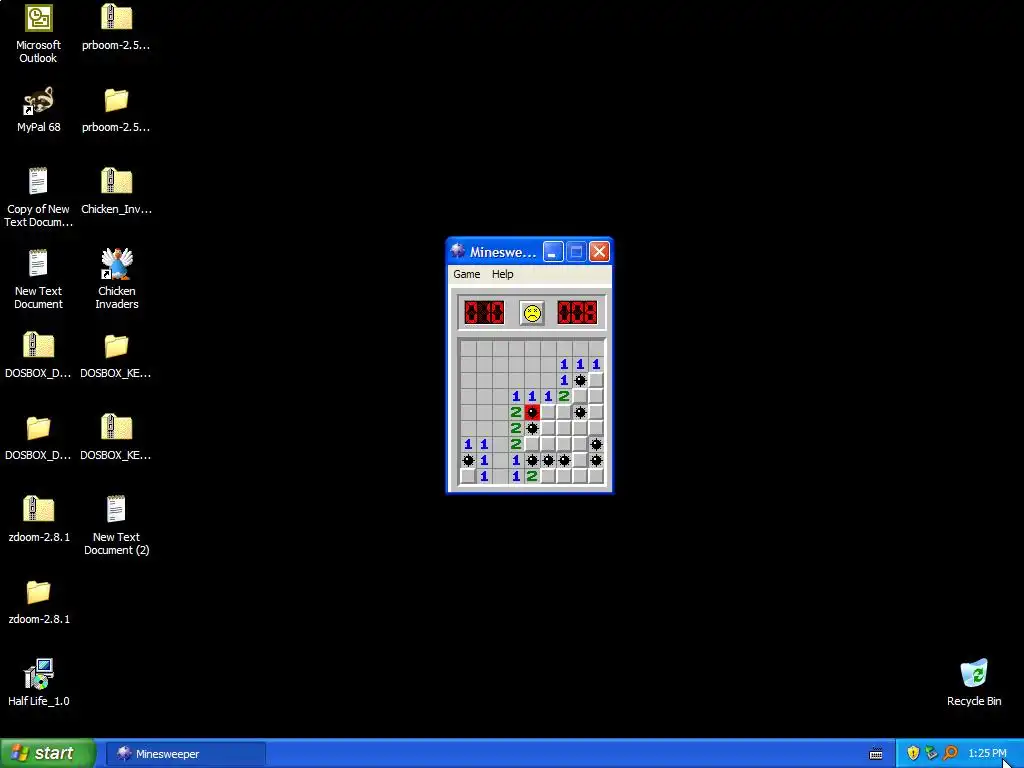
Task: Click the Minesweeper title bar mine icon
Action: 458,251
